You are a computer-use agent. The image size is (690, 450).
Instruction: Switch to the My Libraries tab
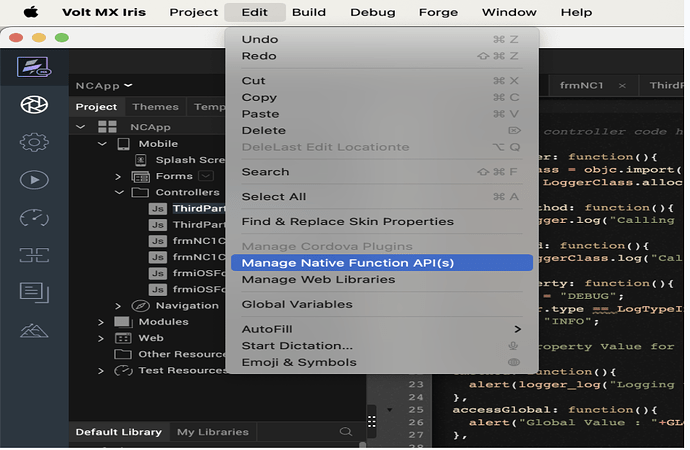pyautogui.click(x=213, y=432)
